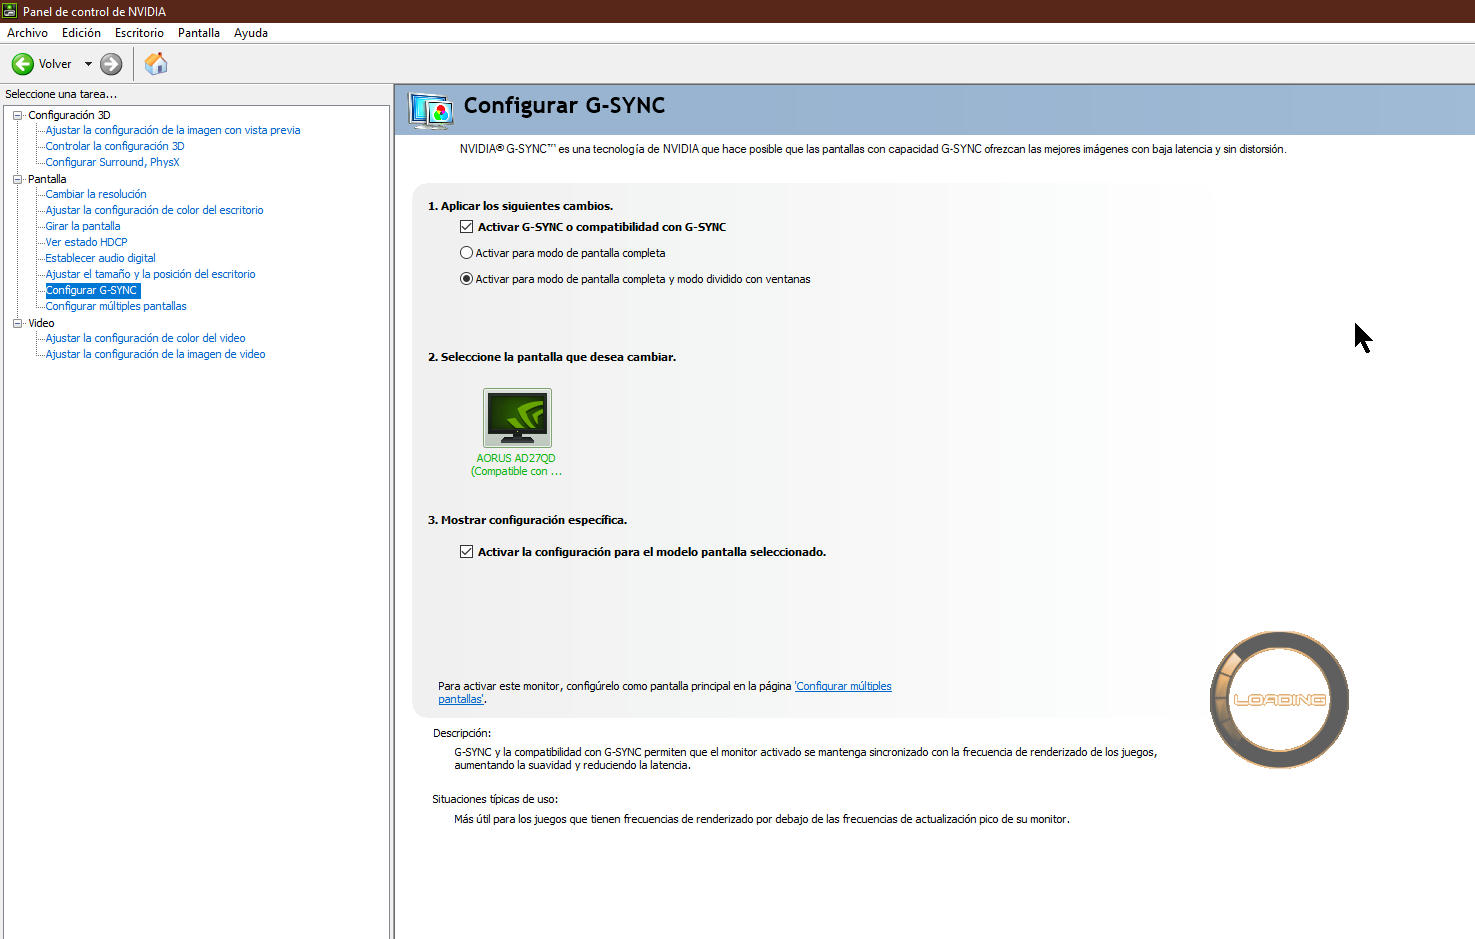This screenshot has width=1475, height=939.
Task: Open Controlar la configuración 3D
Action: (x=115, y=146)
